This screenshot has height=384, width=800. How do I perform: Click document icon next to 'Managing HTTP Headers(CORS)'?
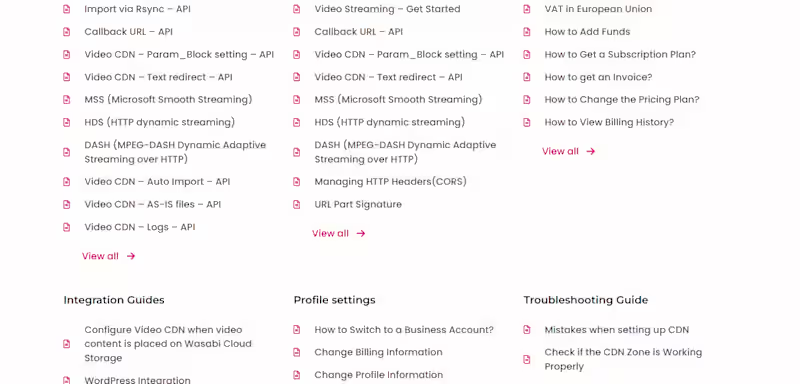pyautogui.click(x=296, y=182)
